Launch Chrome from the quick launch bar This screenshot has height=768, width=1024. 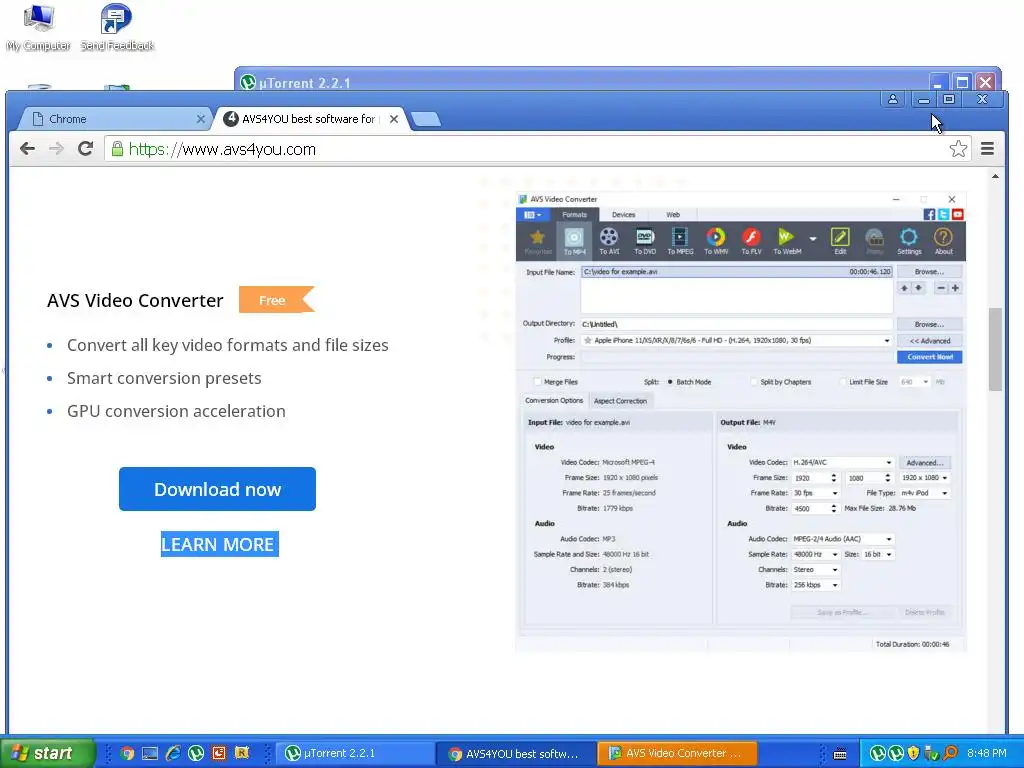tap(127, 753)
